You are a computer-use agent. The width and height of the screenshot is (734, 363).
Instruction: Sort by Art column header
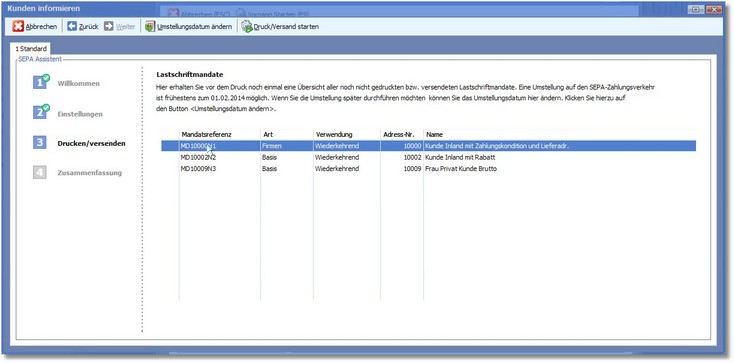(287, 134)
